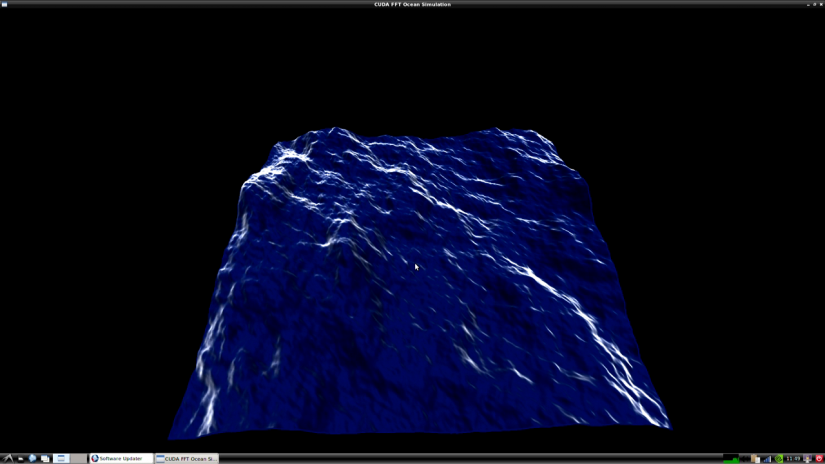Screen dimensions: 825x464
Task: Click the screen lock monitor icon
Action: [x=808, y=459]
